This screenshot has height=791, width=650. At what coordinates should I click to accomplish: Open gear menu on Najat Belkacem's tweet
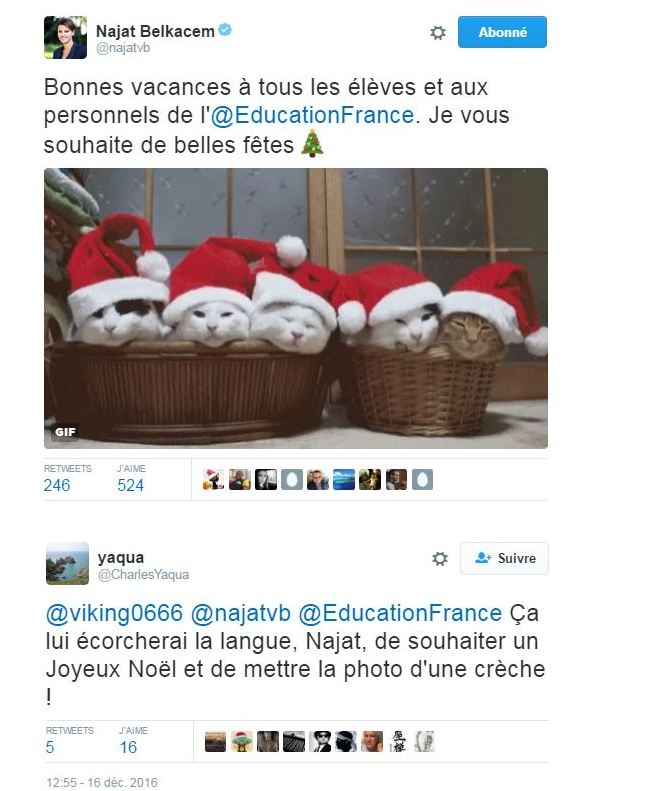pos(438,33)
